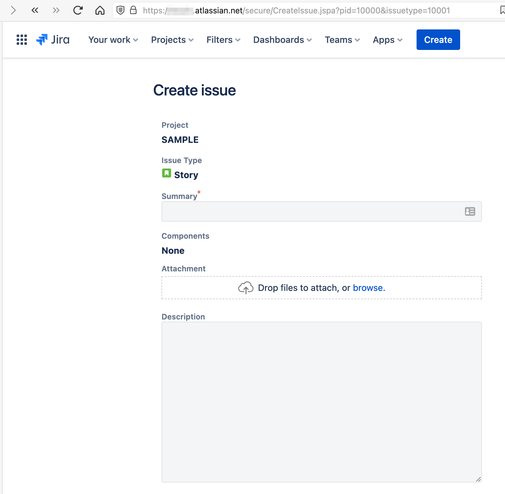
Task: Click the shield tracking protection icon
Action: [x=120, y=10]
